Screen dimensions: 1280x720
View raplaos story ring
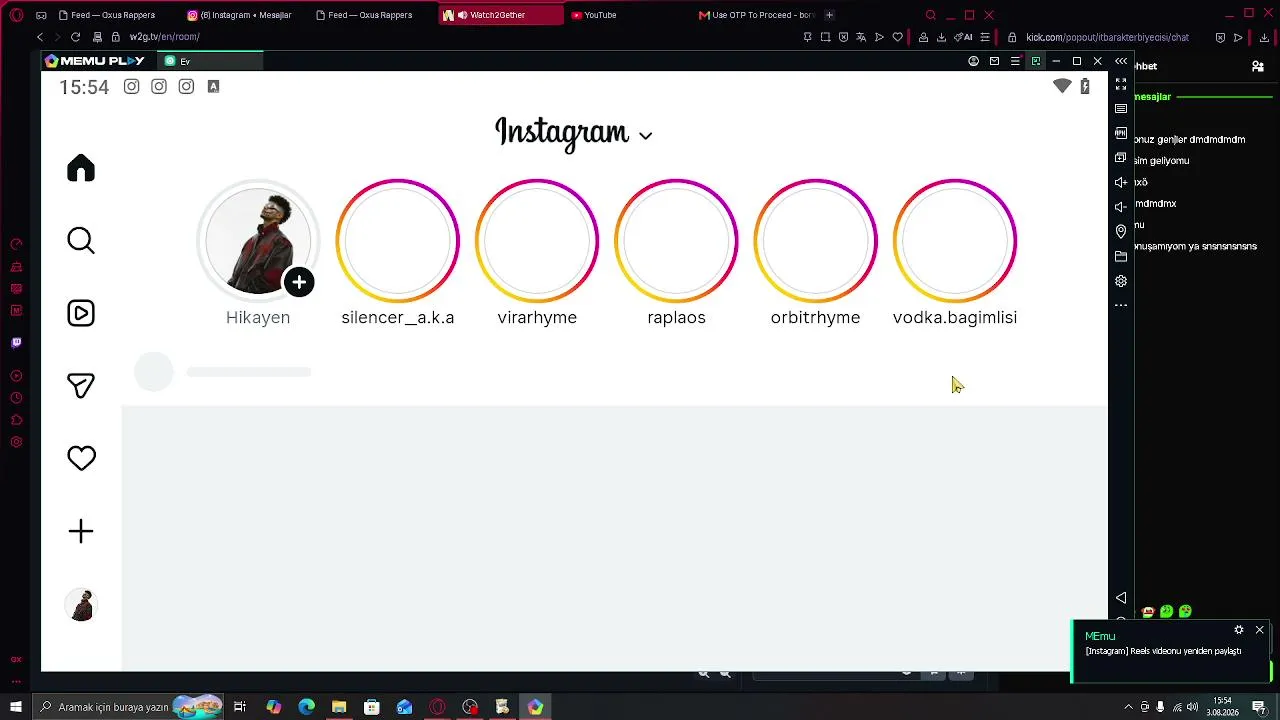(x=676, y=241)
